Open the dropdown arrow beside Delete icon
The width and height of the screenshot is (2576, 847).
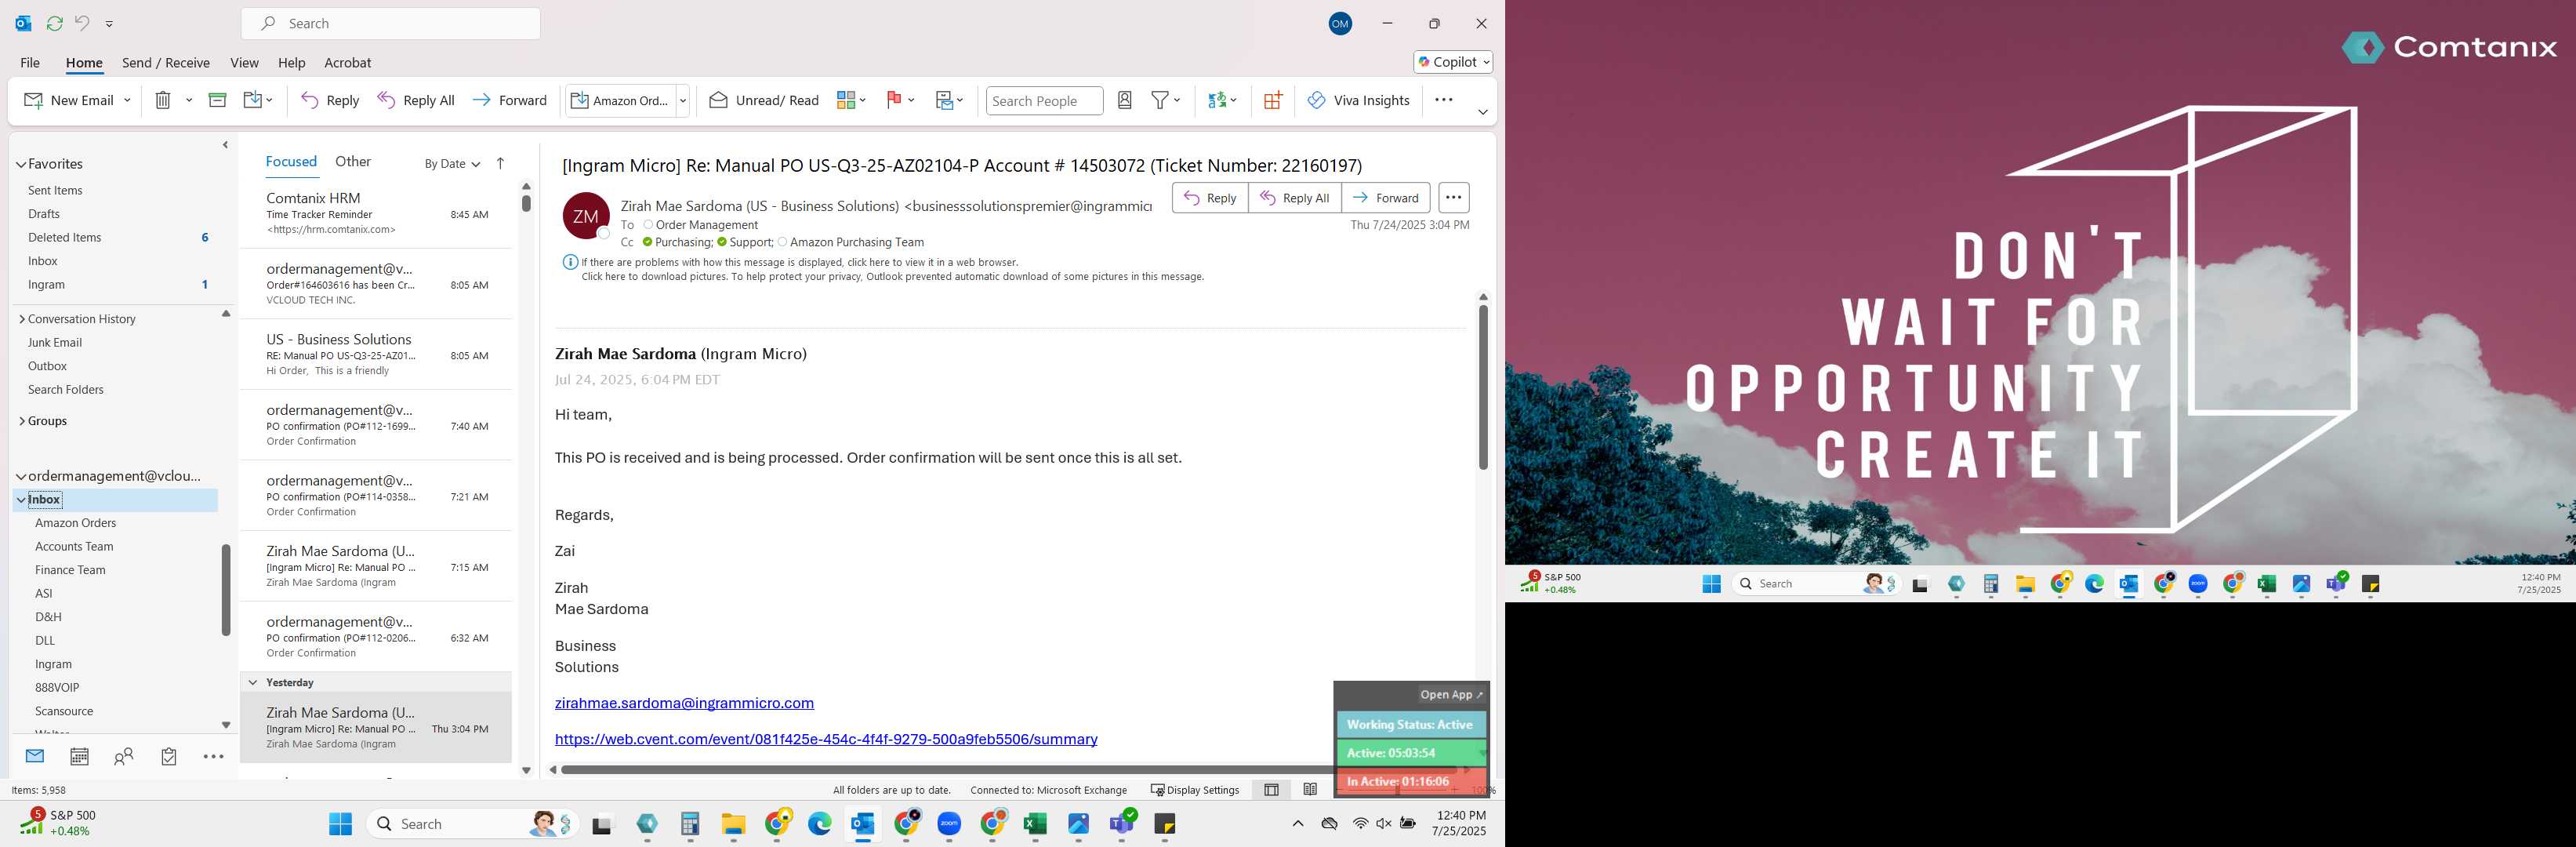point(189,100)
